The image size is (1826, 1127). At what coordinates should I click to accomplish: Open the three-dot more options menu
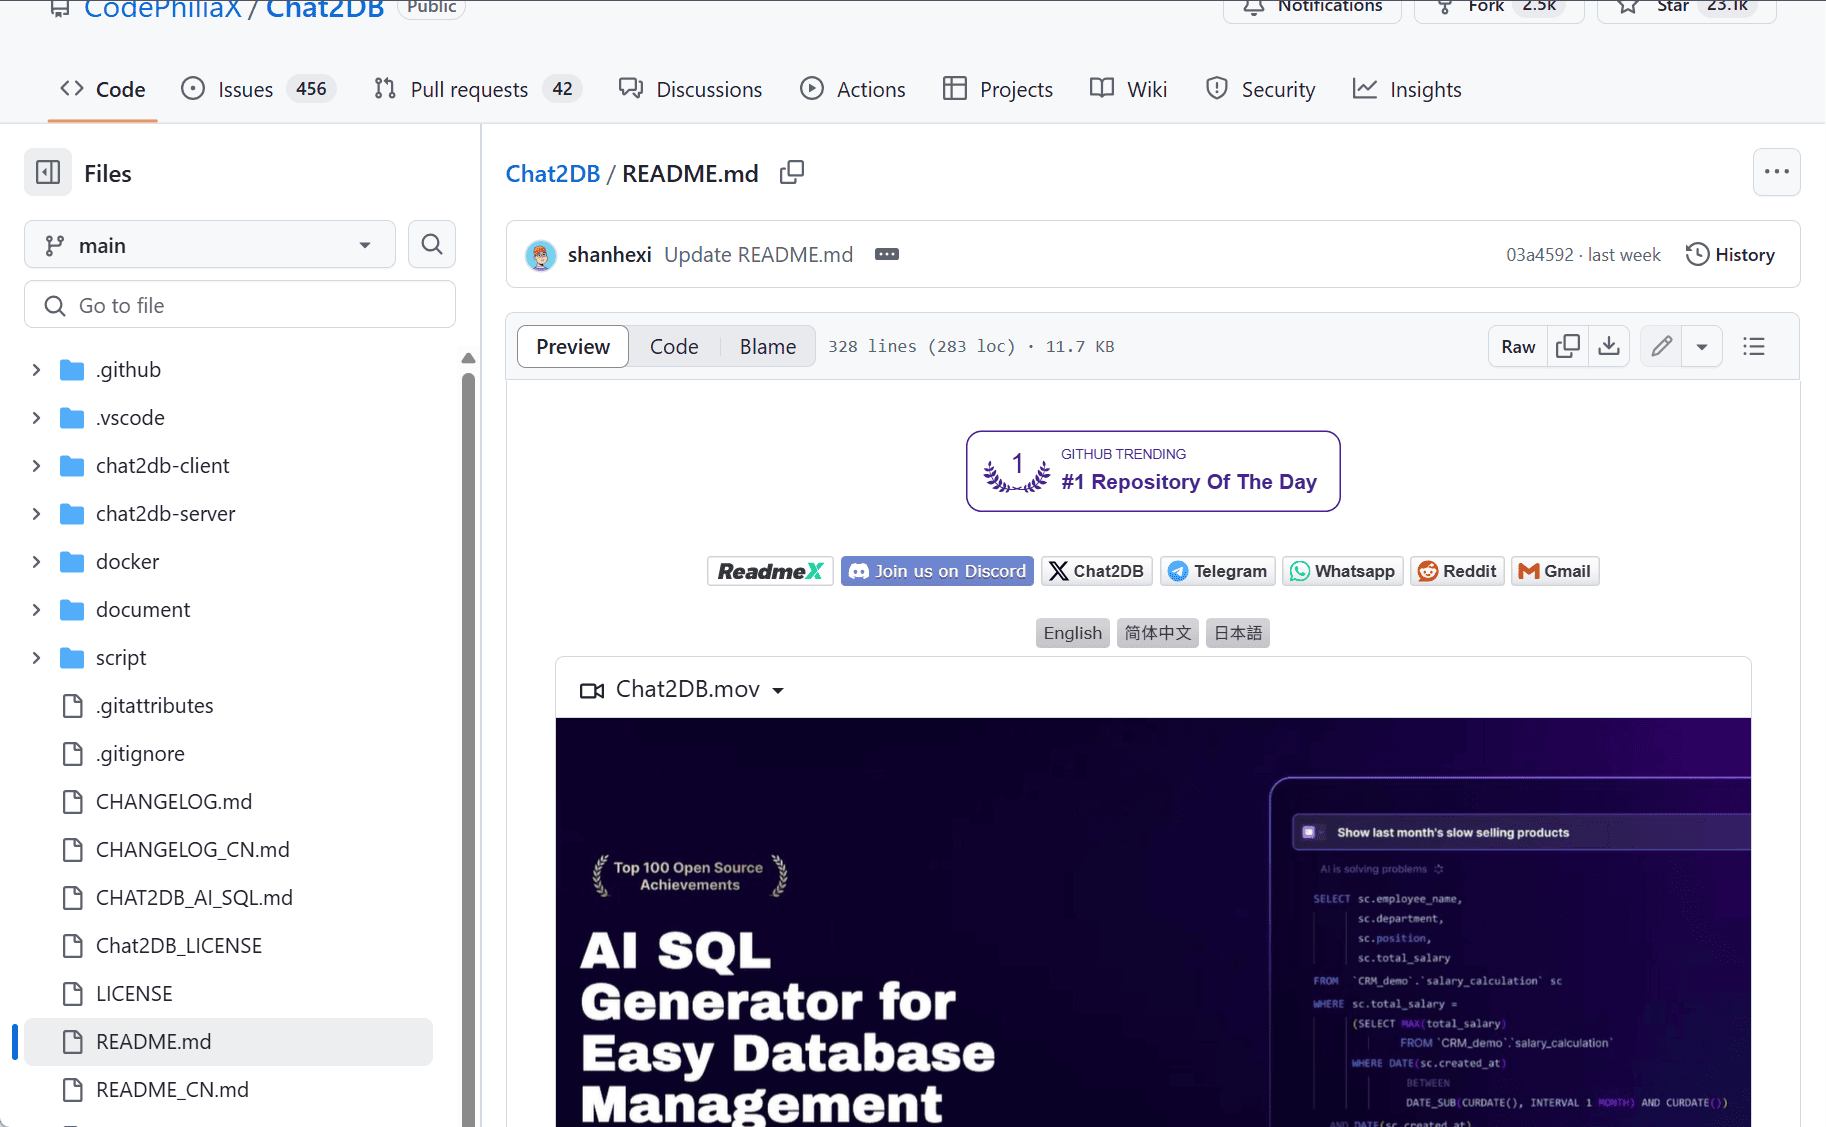tap(1776, 172)
